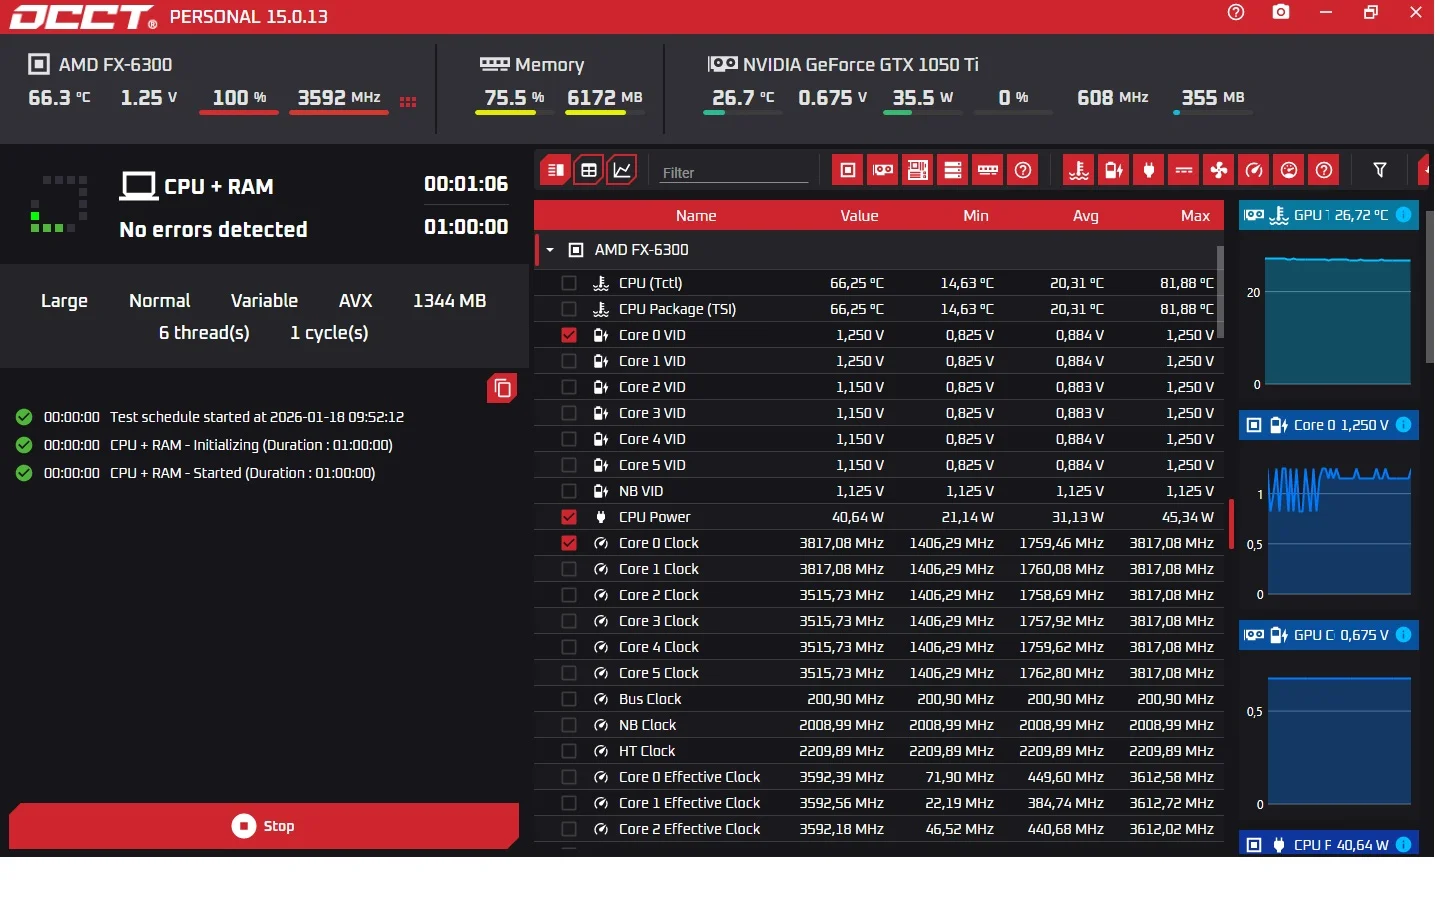This screenshot has width=1440, height=900.
Task: Open the help question mark in title bar
Action: (1236, 12)
